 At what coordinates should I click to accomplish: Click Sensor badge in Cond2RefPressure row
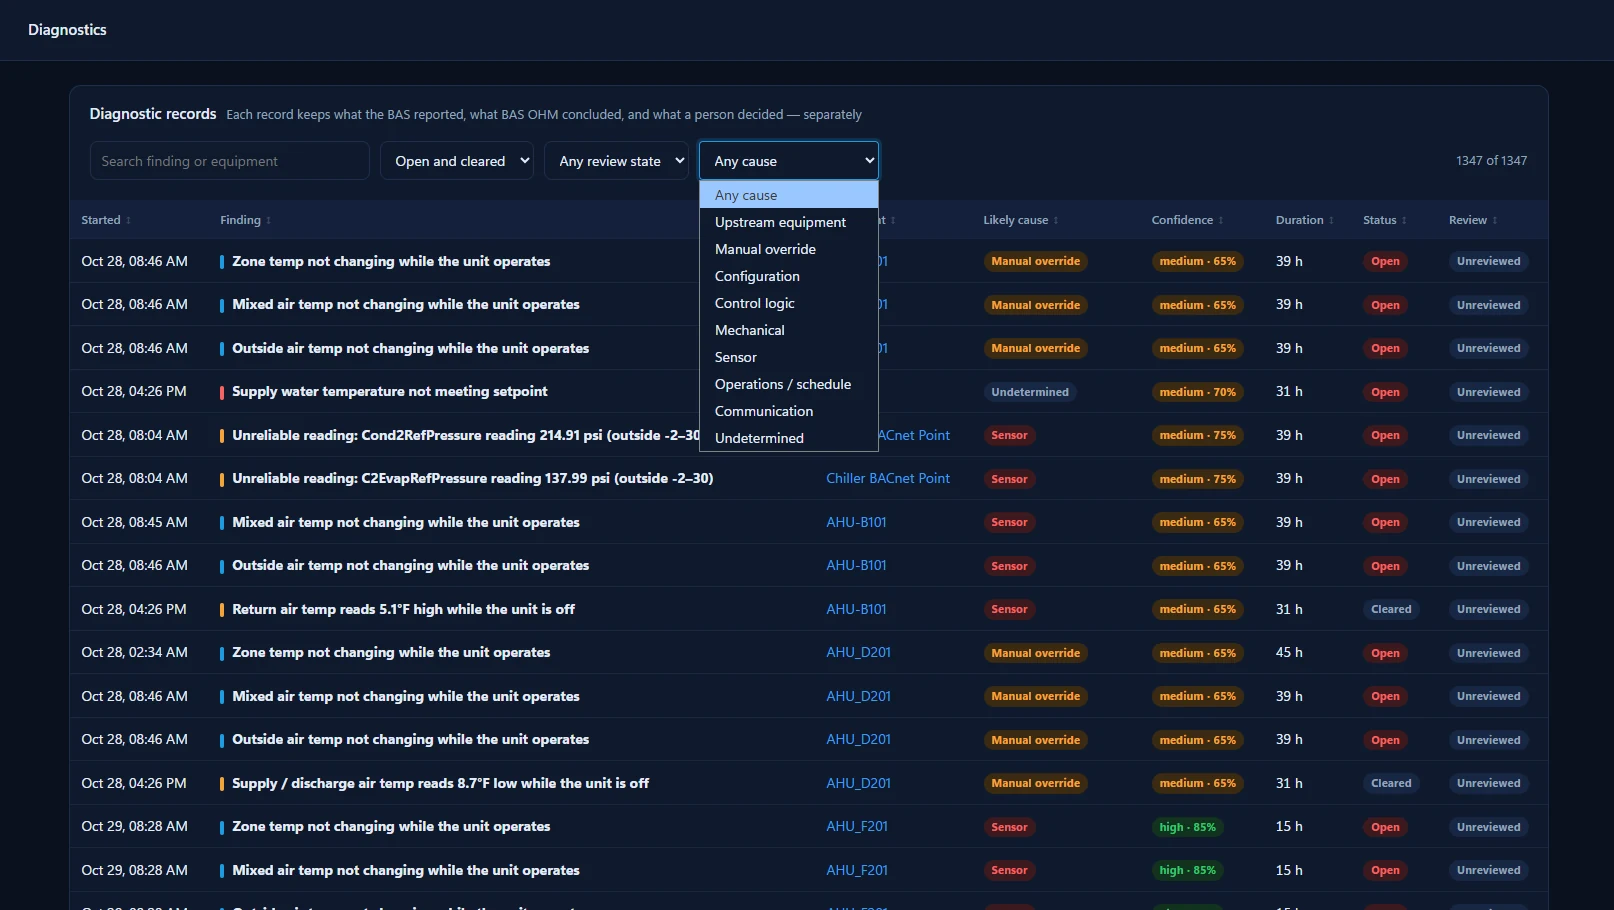(1009, 435)
